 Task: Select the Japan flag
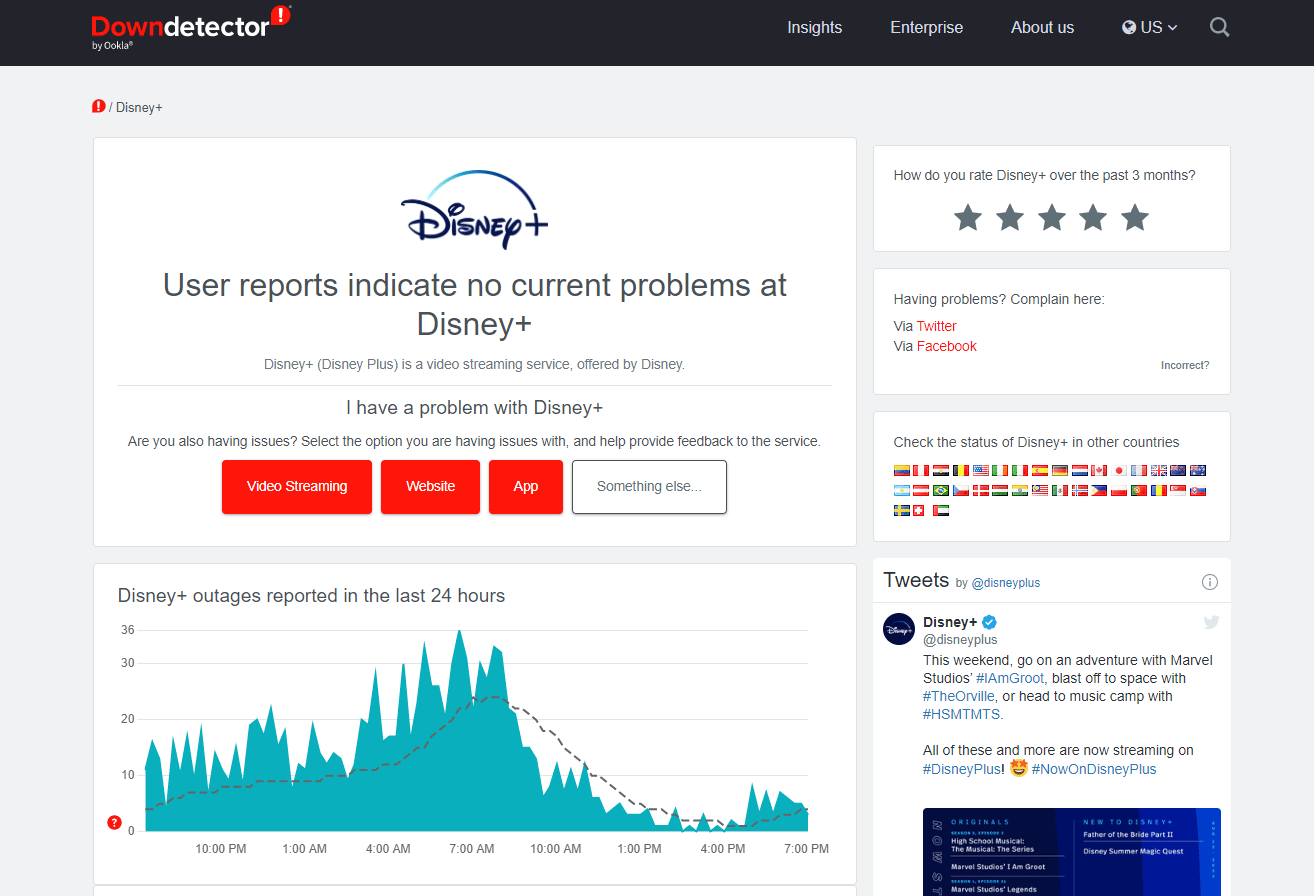coord(1119,470)
